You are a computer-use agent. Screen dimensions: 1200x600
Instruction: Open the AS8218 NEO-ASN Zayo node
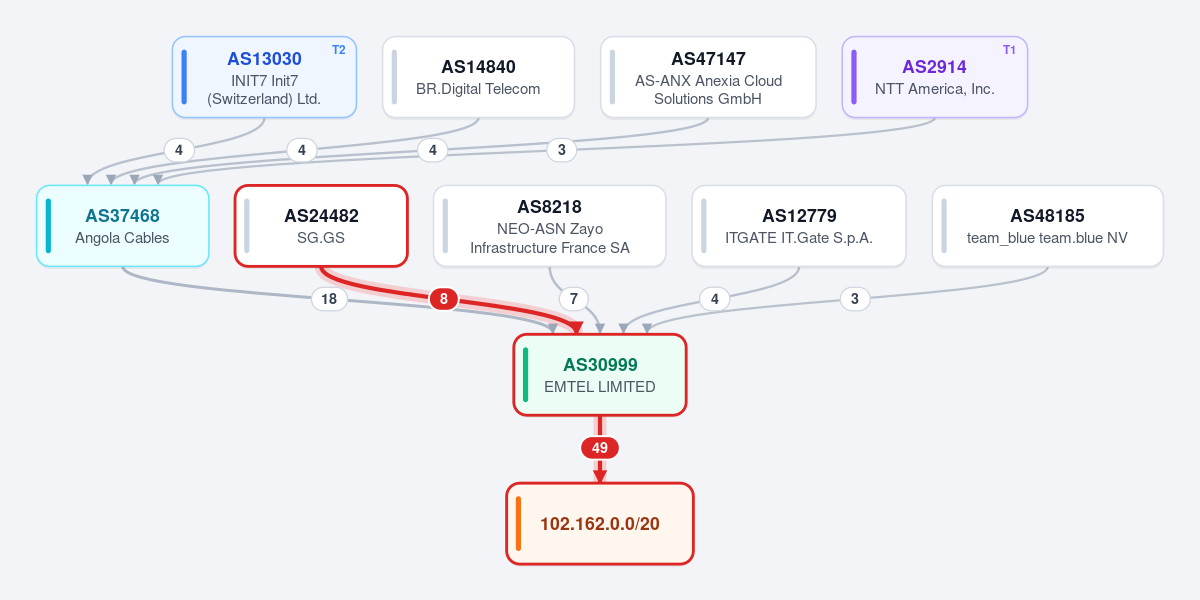(x=549, y=226)
